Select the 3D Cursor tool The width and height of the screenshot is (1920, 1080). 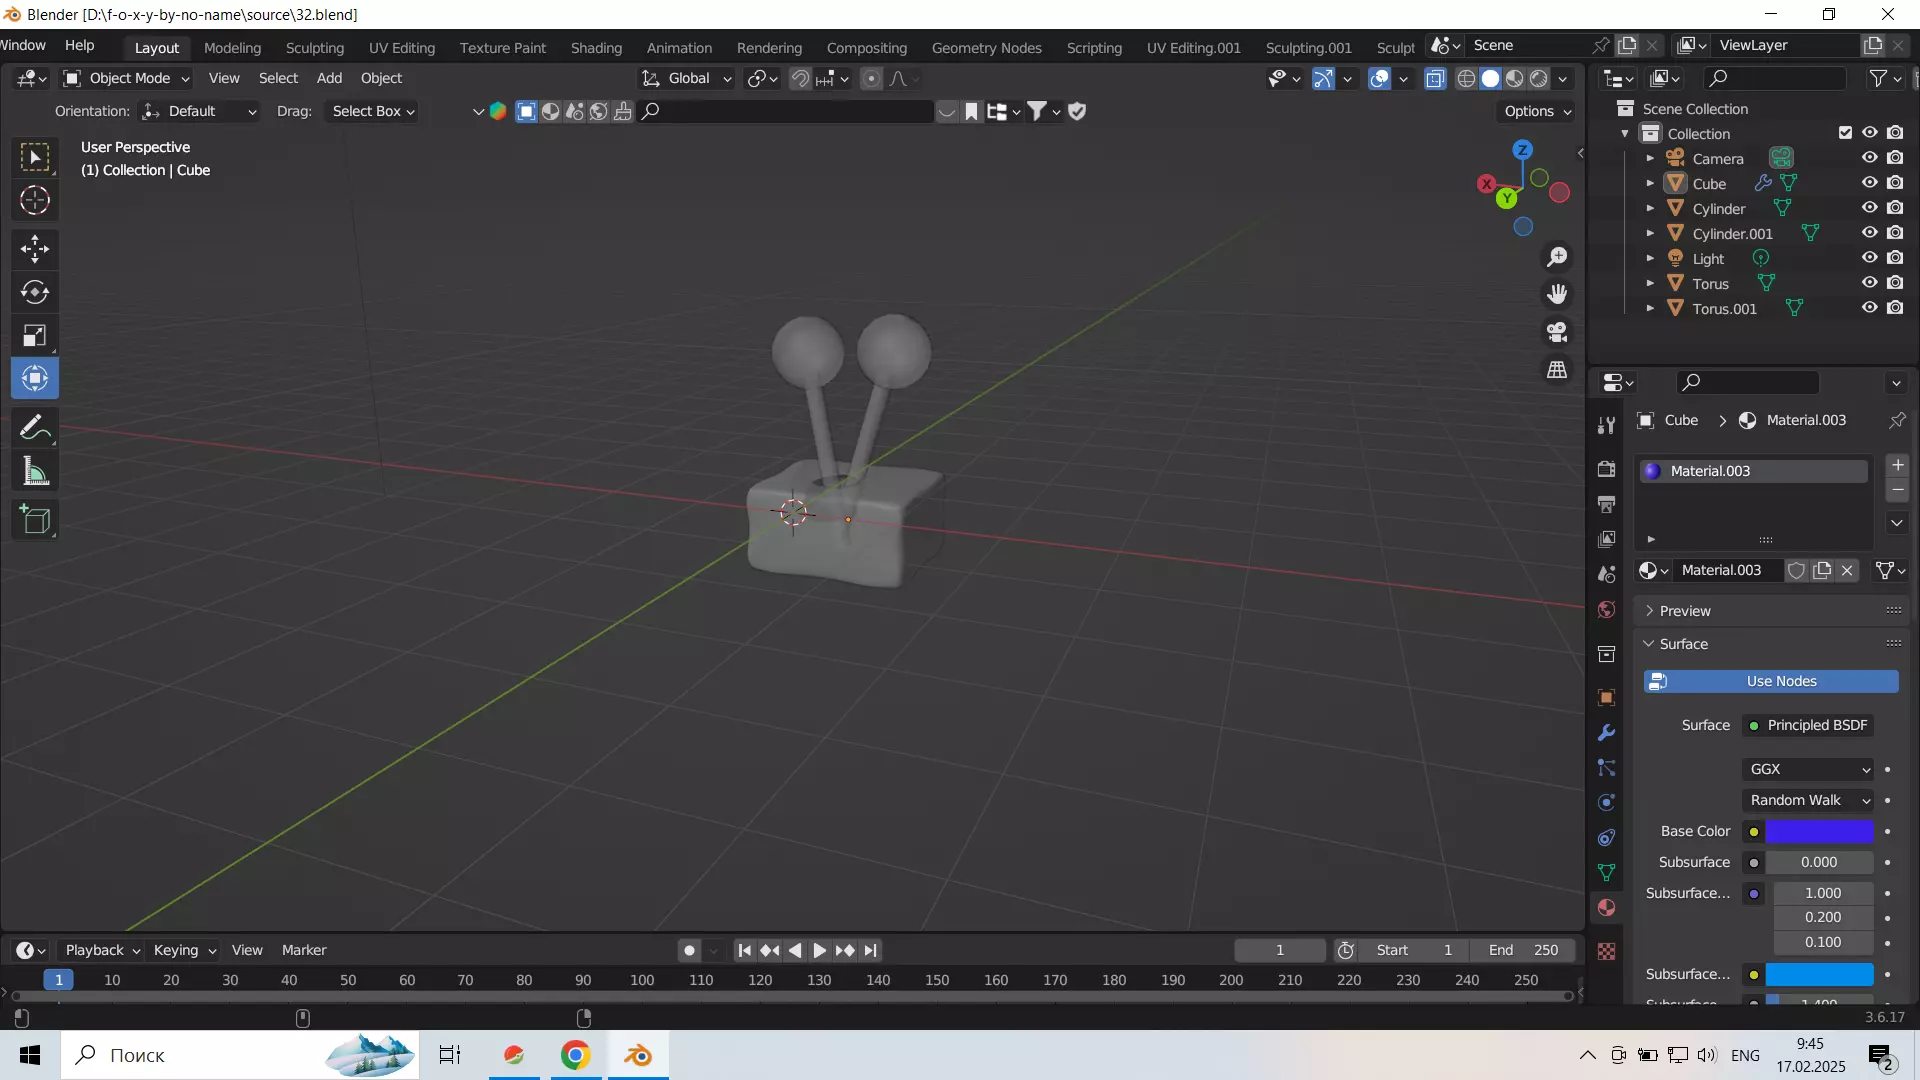35,201
